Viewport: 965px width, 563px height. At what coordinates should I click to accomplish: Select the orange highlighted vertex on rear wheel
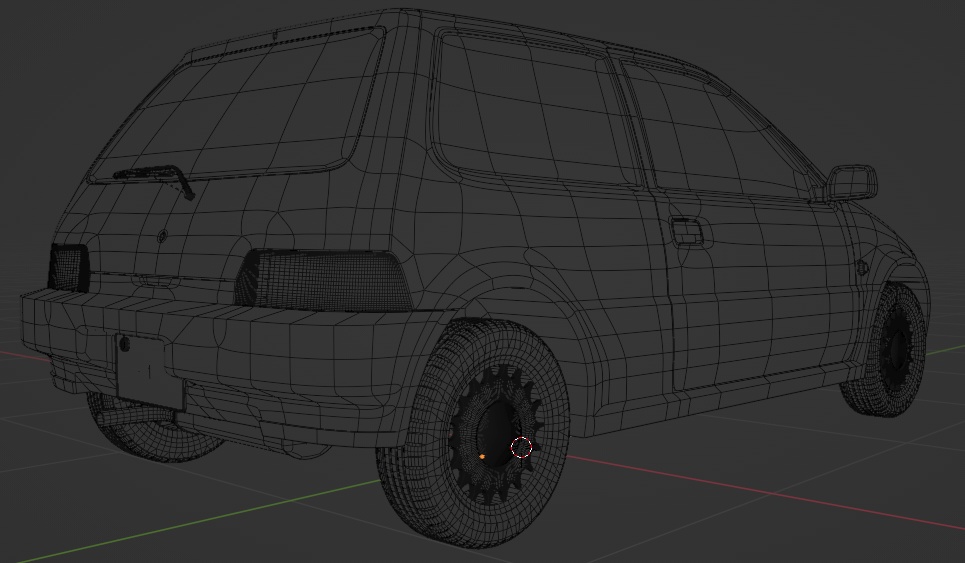click(482, 457)
